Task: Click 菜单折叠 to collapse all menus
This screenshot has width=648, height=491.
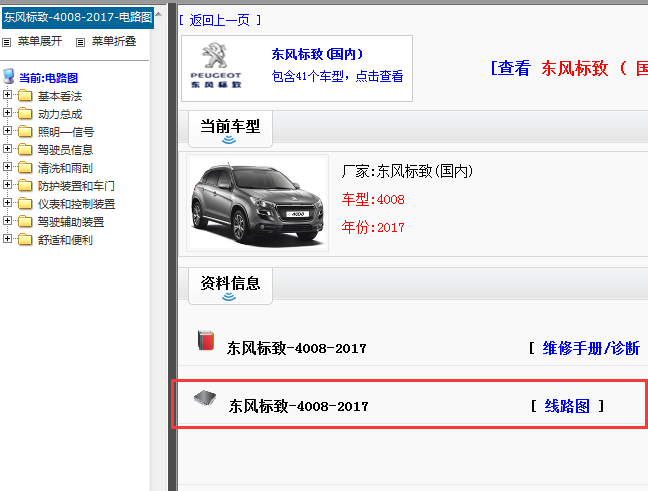Action: pyautogui.click(x=114, y=41)
